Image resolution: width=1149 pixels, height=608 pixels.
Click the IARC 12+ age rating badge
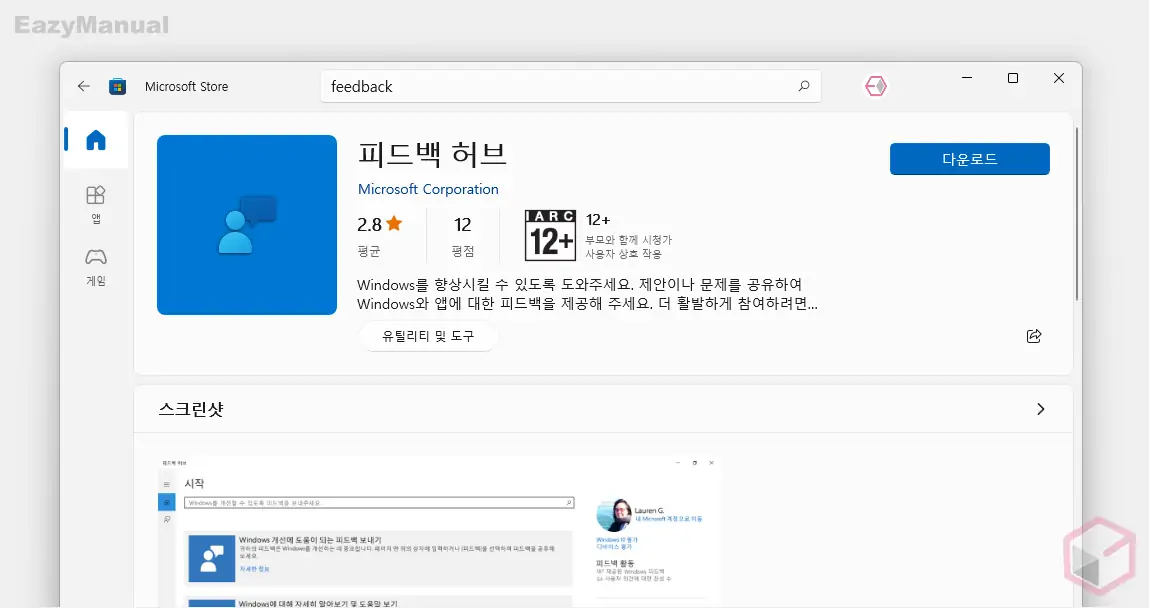(x=549, y=234)
